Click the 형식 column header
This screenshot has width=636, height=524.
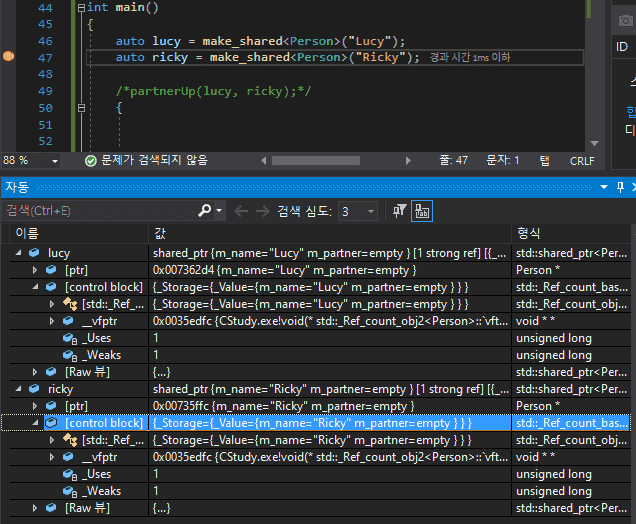coord(528,233)
